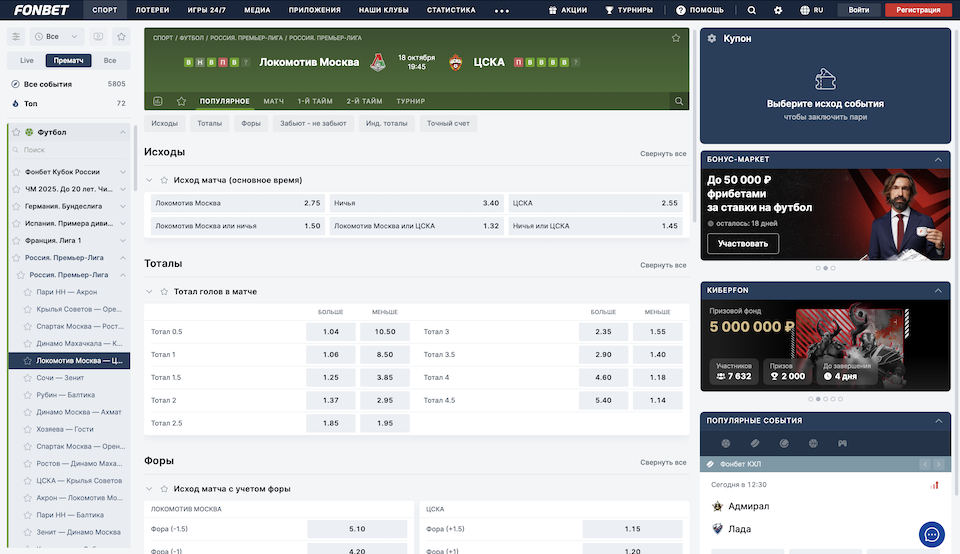Open statistics bars icon for Адмирал match
This screenshot has width=960, height=554.
point(934,485)
